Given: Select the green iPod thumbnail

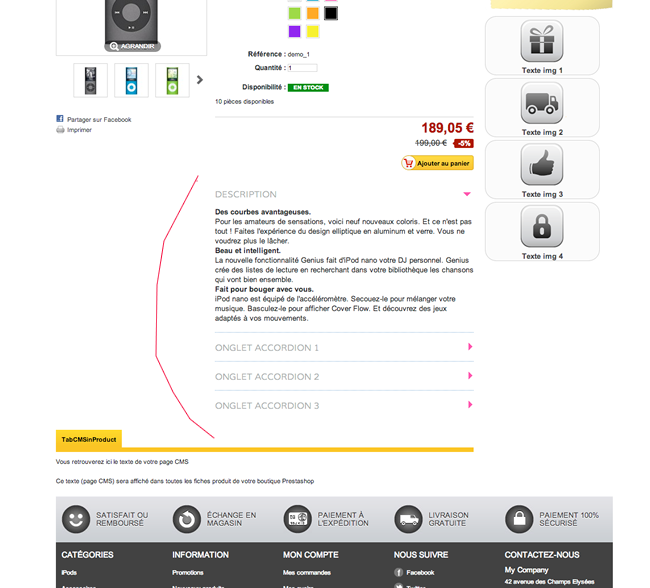Looking at the screenshot, I should pos(172,80).
